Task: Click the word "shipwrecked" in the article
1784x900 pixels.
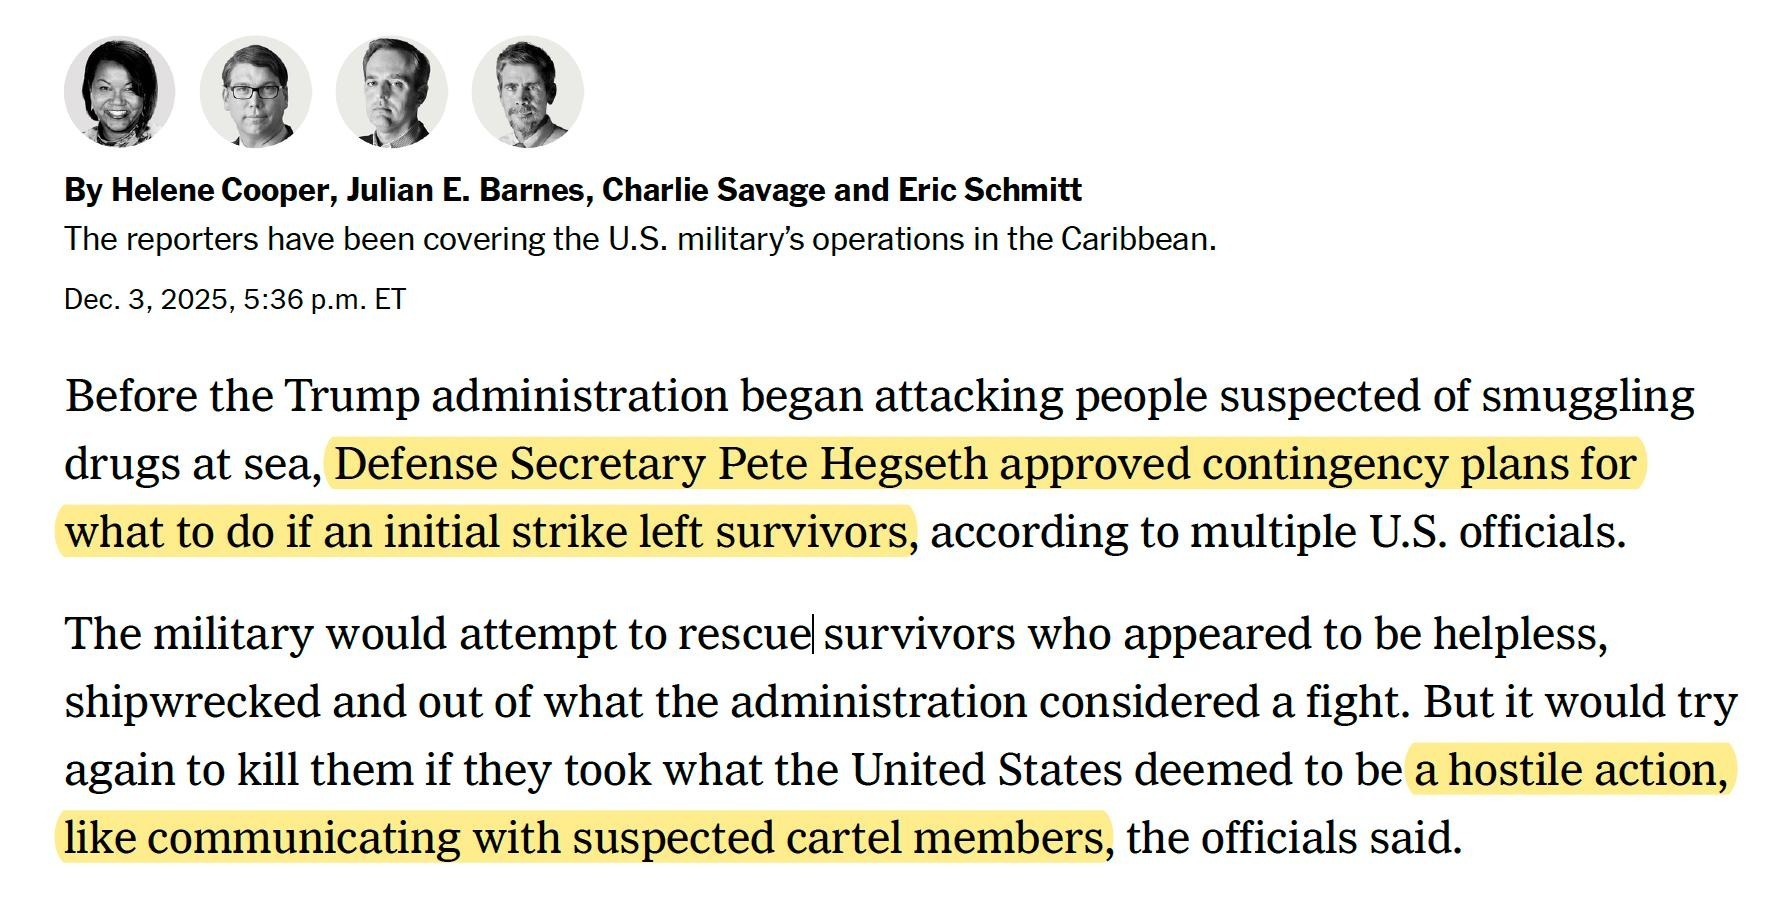Action: click(x=192, y=702)
